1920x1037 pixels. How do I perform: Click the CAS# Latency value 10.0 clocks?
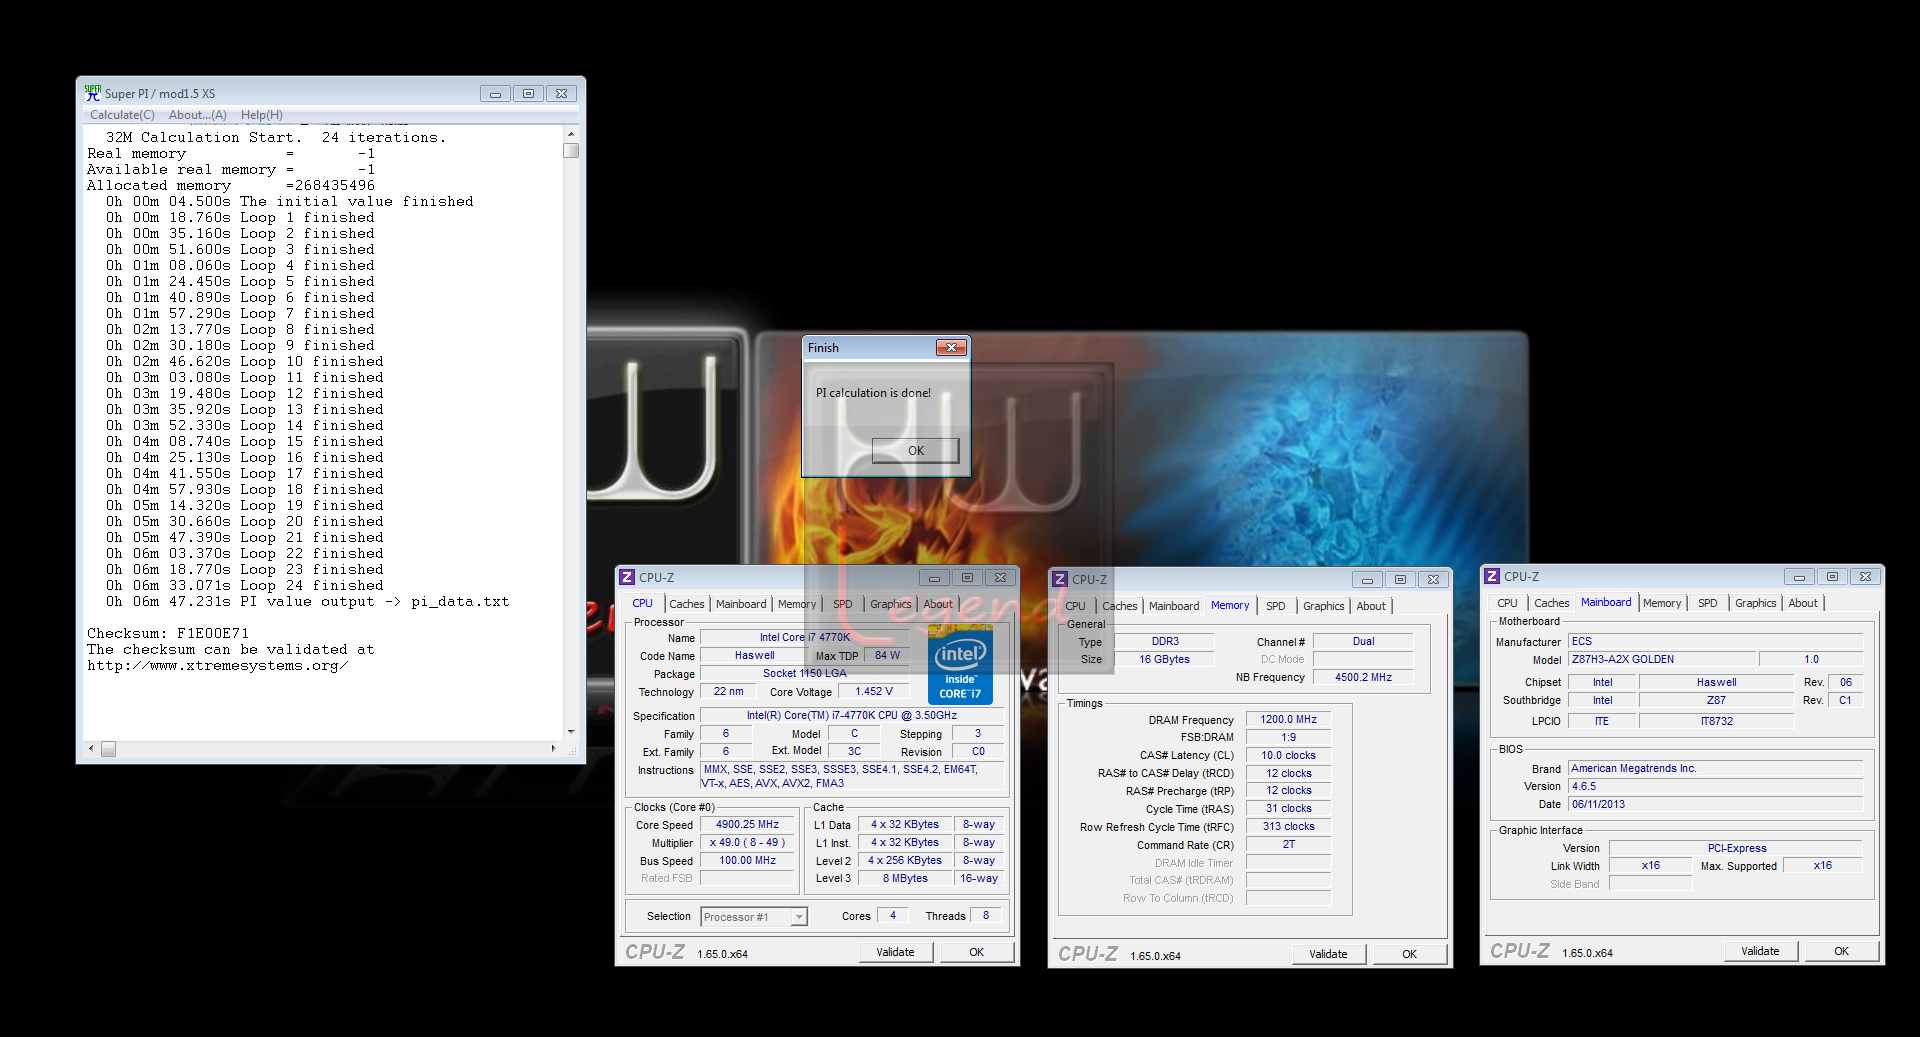point(1288,755)
